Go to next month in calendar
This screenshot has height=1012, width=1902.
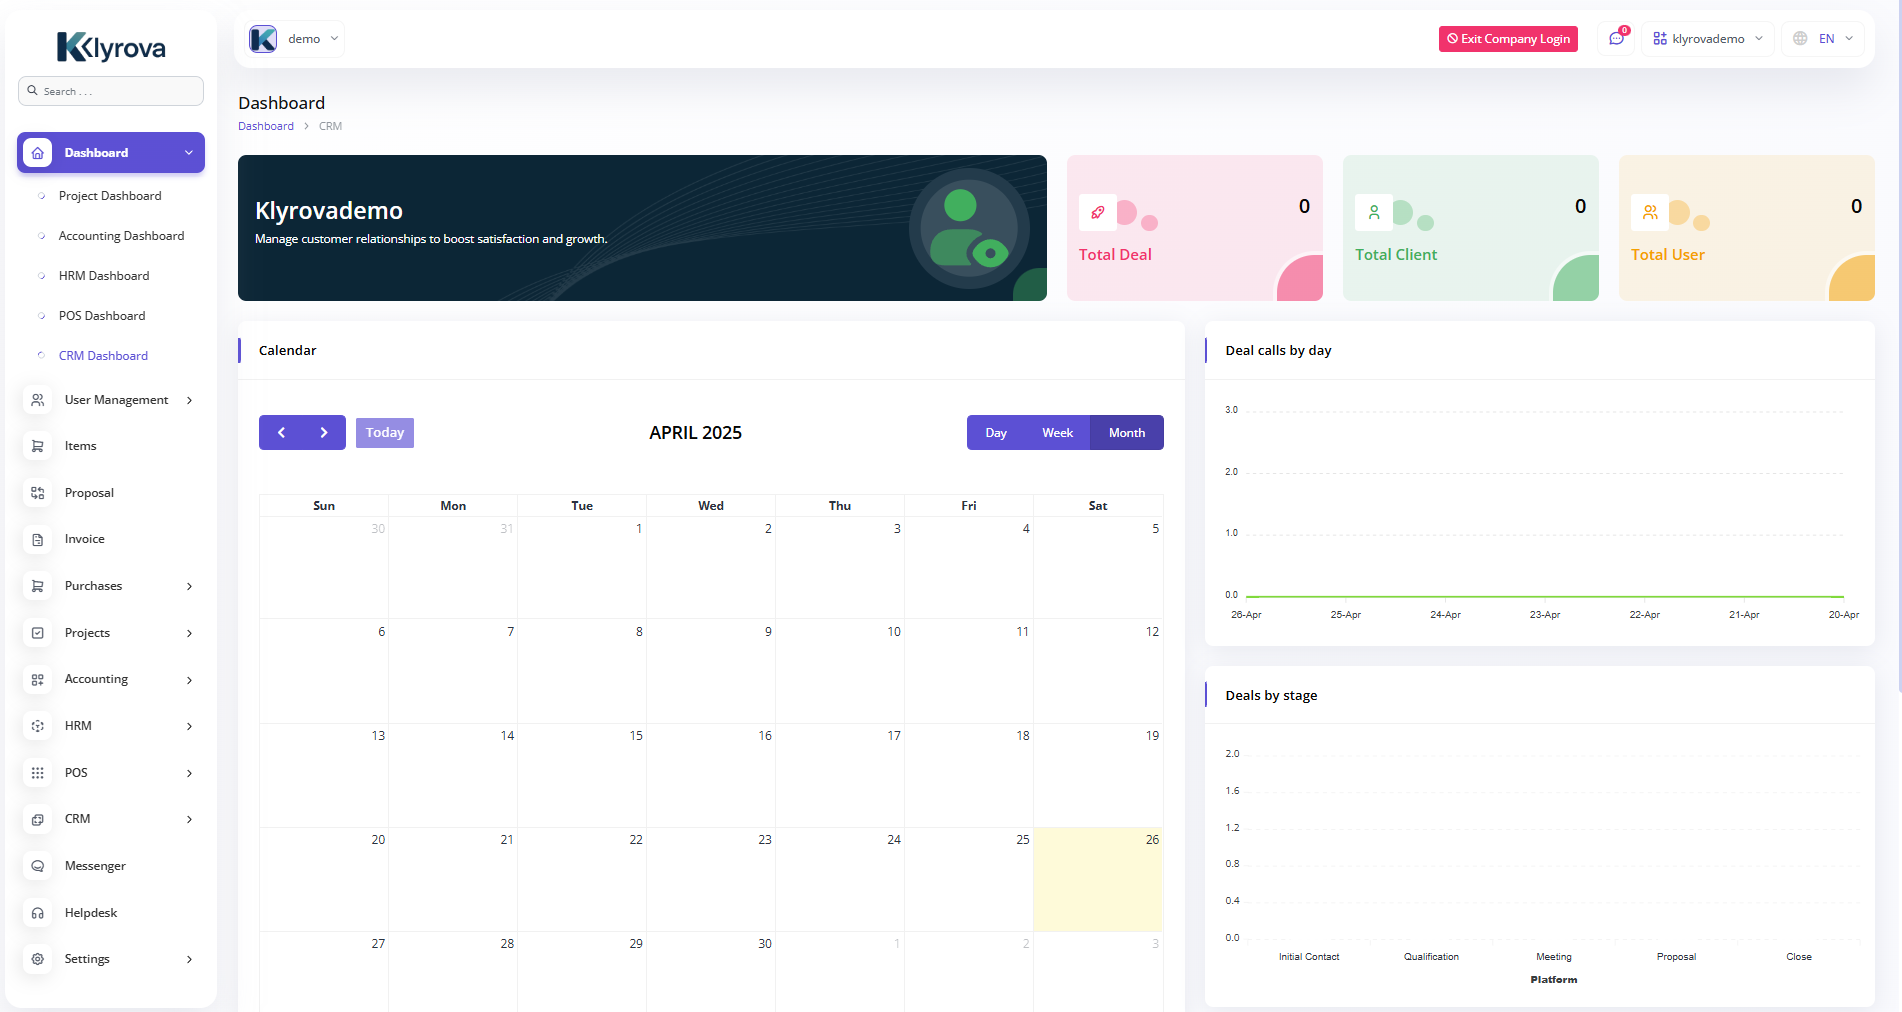tap(324, 433)
